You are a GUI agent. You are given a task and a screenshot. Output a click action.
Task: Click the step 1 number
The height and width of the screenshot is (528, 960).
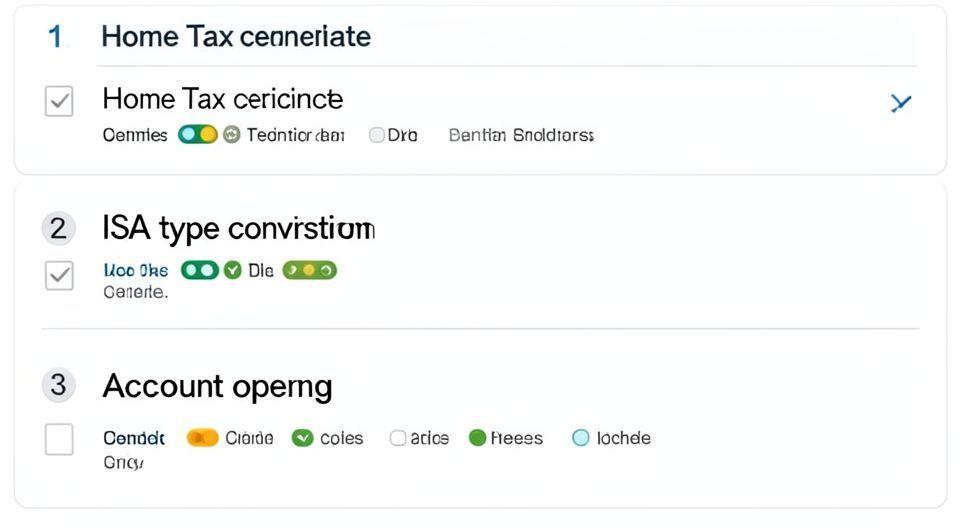[55, 37]
